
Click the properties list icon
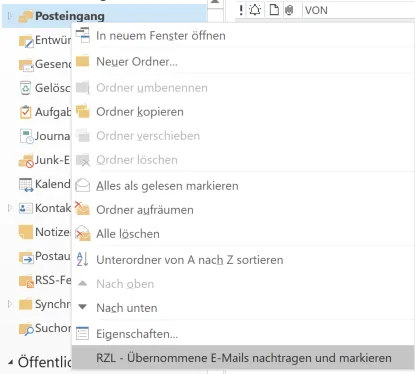pos(82,333)
